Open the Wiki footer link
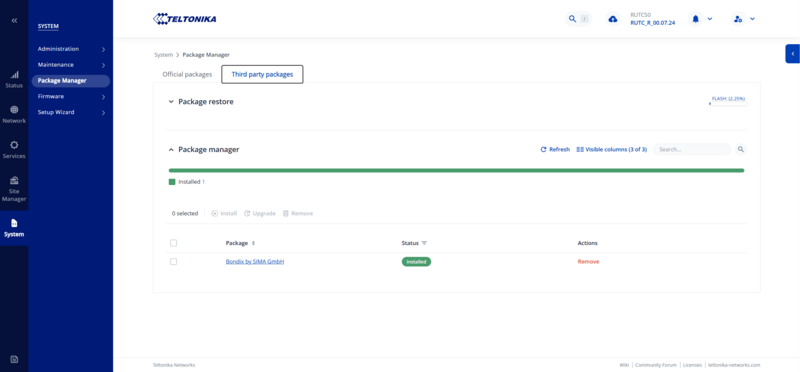The height and width of the screenshot is (372, 800). coord(624,365)
